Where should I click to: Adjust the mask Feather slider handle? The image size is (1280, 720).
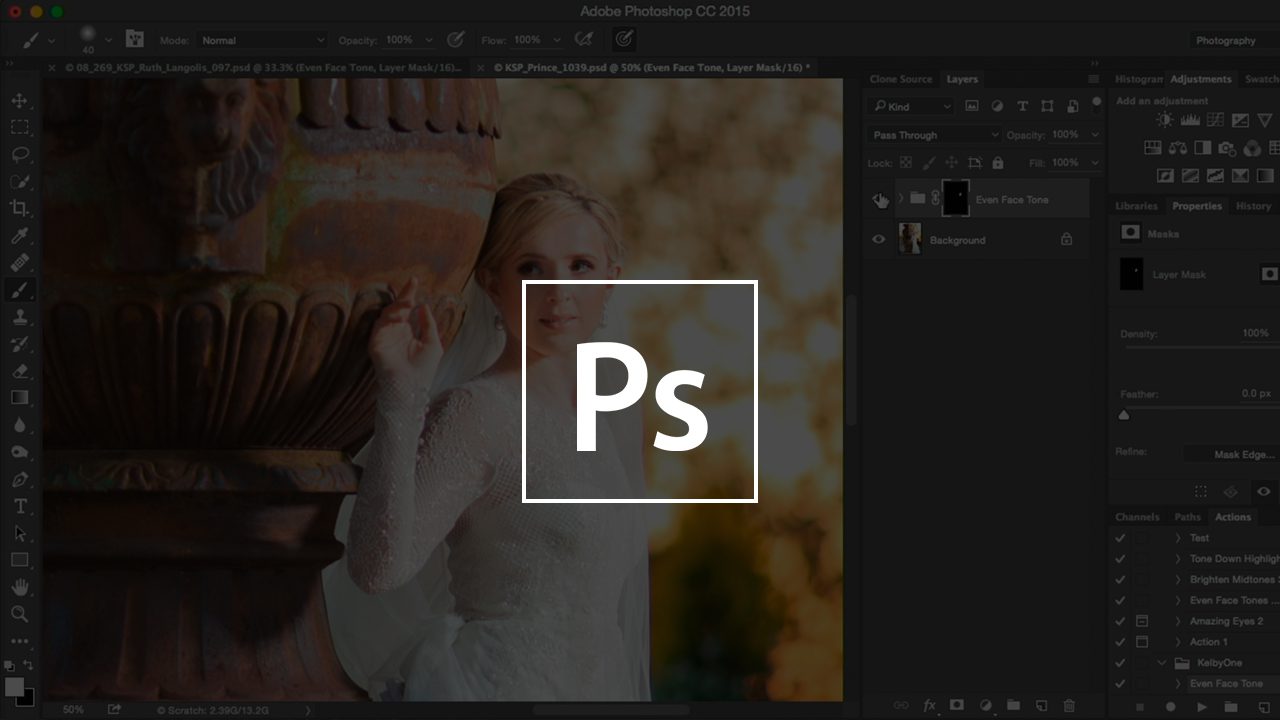click(1124, 415)
